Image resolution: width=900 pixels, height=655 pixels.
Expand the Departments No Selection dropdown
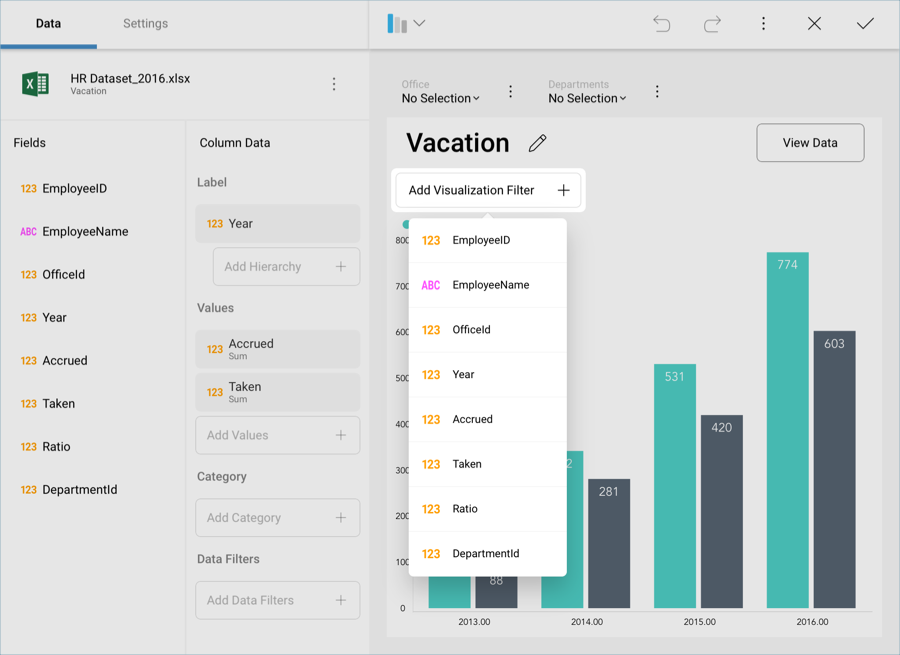(x=587, y=98)
